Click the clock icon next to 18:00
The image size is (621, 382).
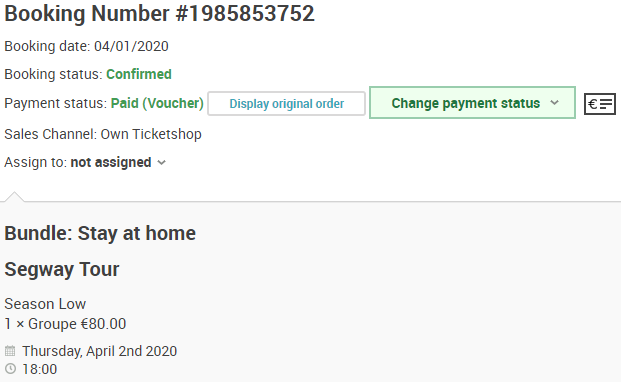[x=10, y=369]
